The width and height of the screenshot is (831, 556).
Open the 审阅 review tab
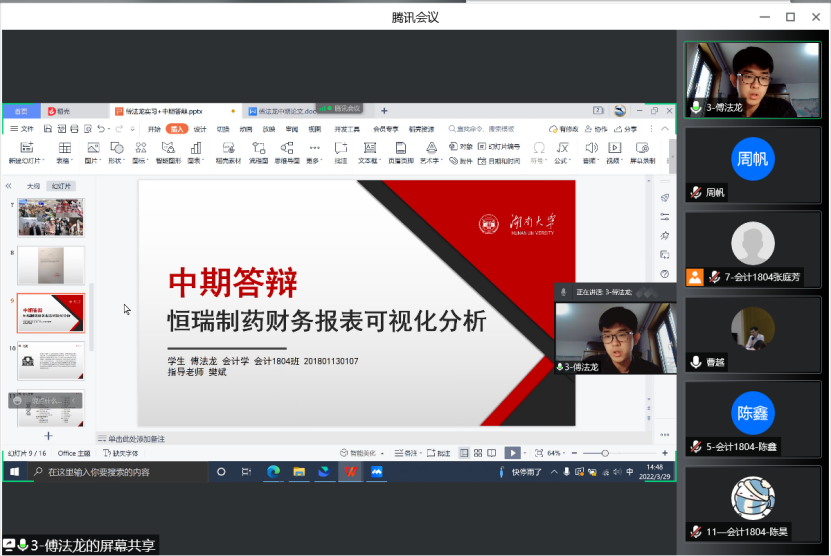tap(291, 129)
